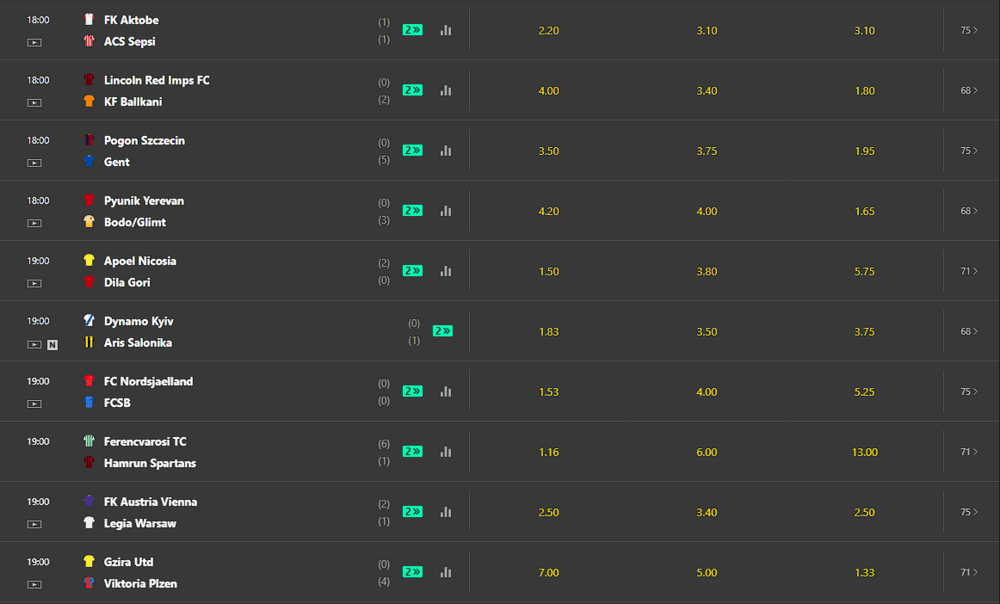The image size is (1000, 604).
Task: Open stats chart for Pyunik Yerevan match
Action: pyautogui.click(x=446, y=211)
